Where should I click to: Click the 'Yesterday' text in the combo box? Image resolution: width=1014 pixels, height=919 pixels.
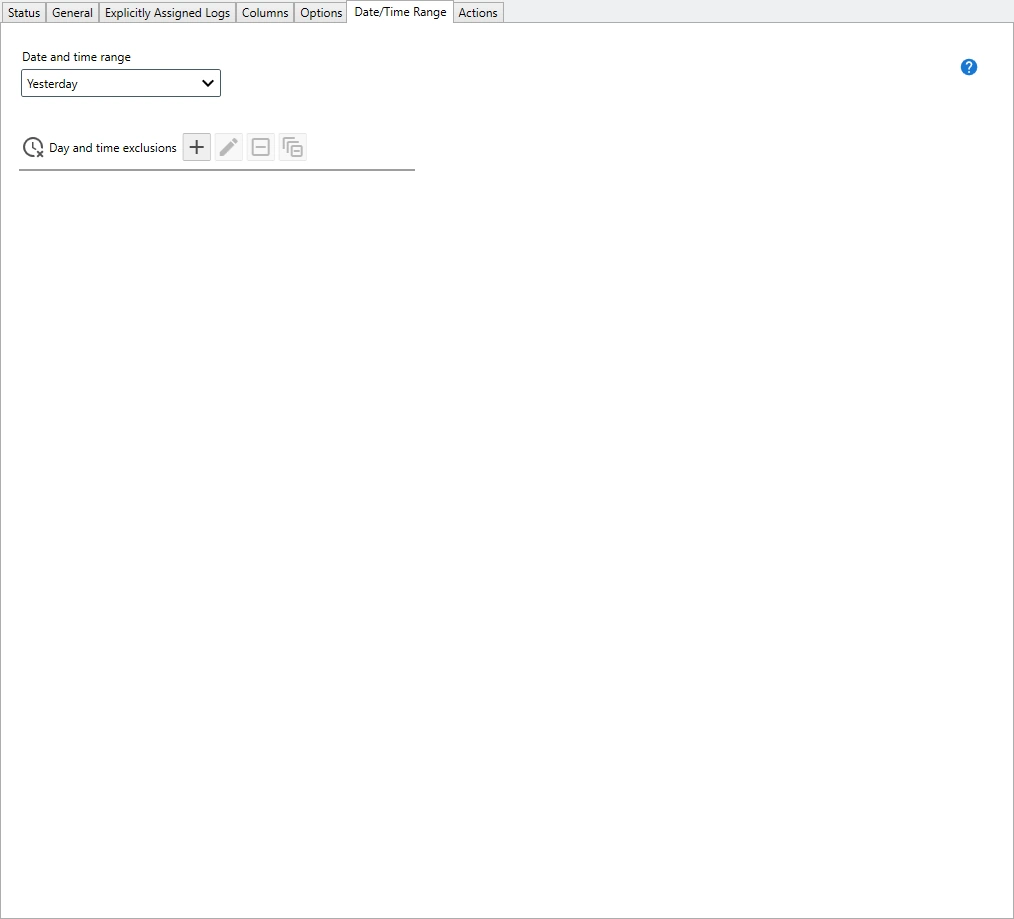53,84
